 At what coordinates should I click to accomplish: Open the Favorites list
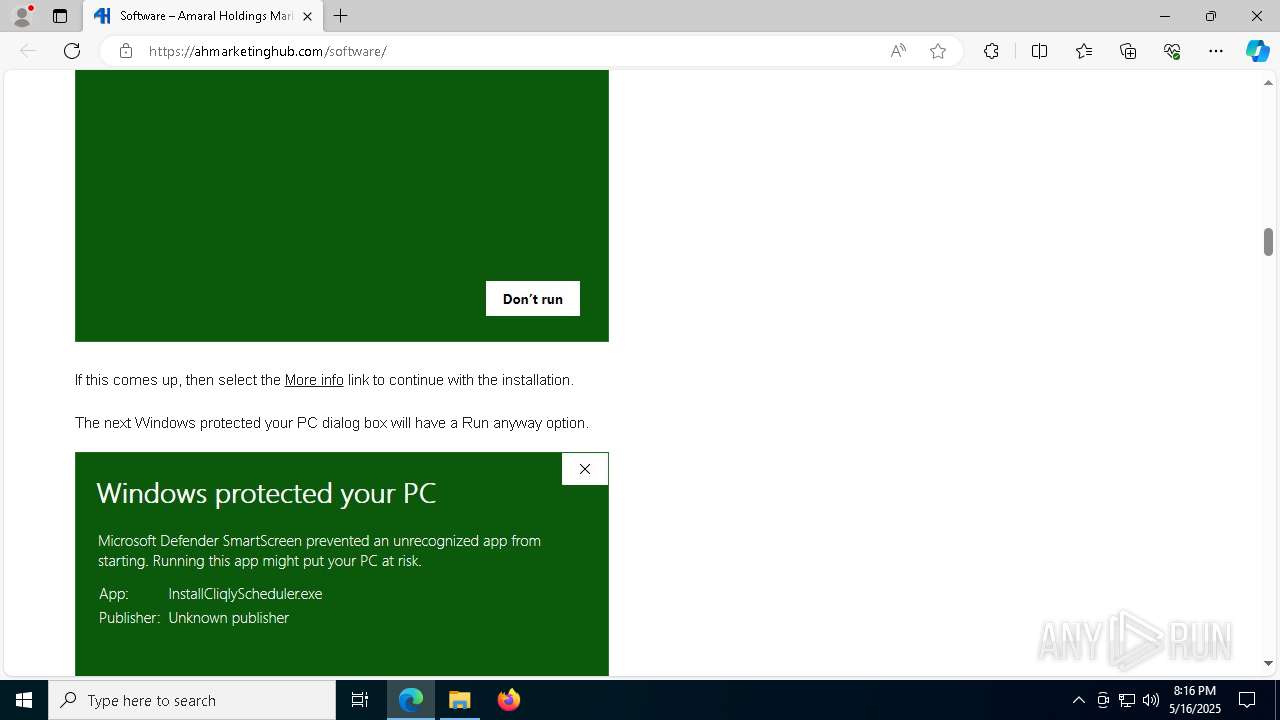point(1084,51)
